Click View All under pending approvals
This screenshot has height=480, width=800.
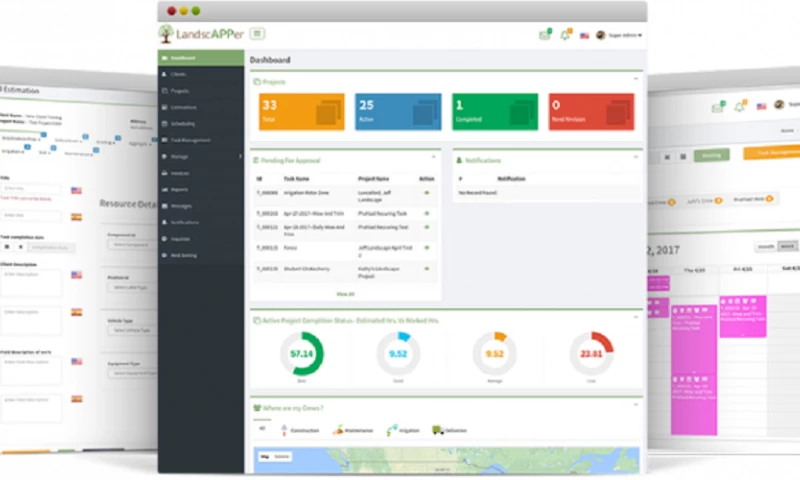[345, 294]
